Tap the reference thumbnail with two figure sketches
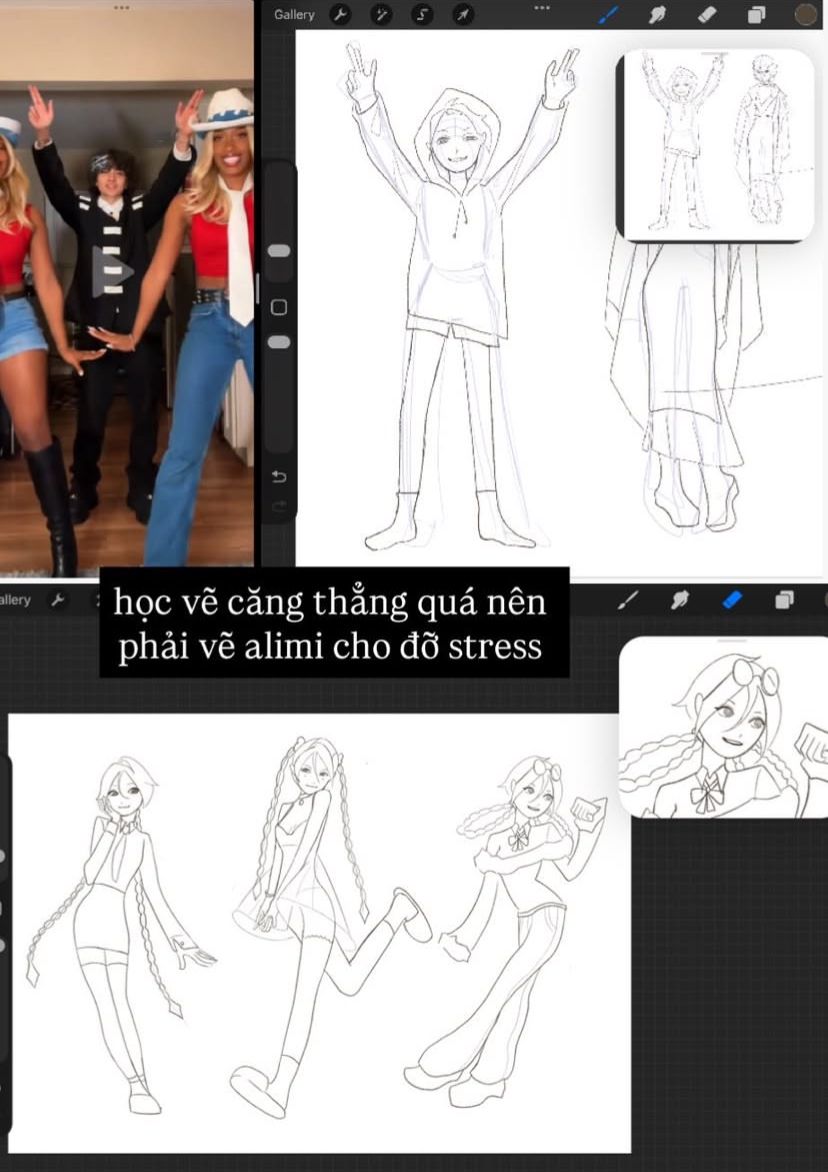Image resolution: width=828 pixels, height=1172 pixels. [716, 145]
